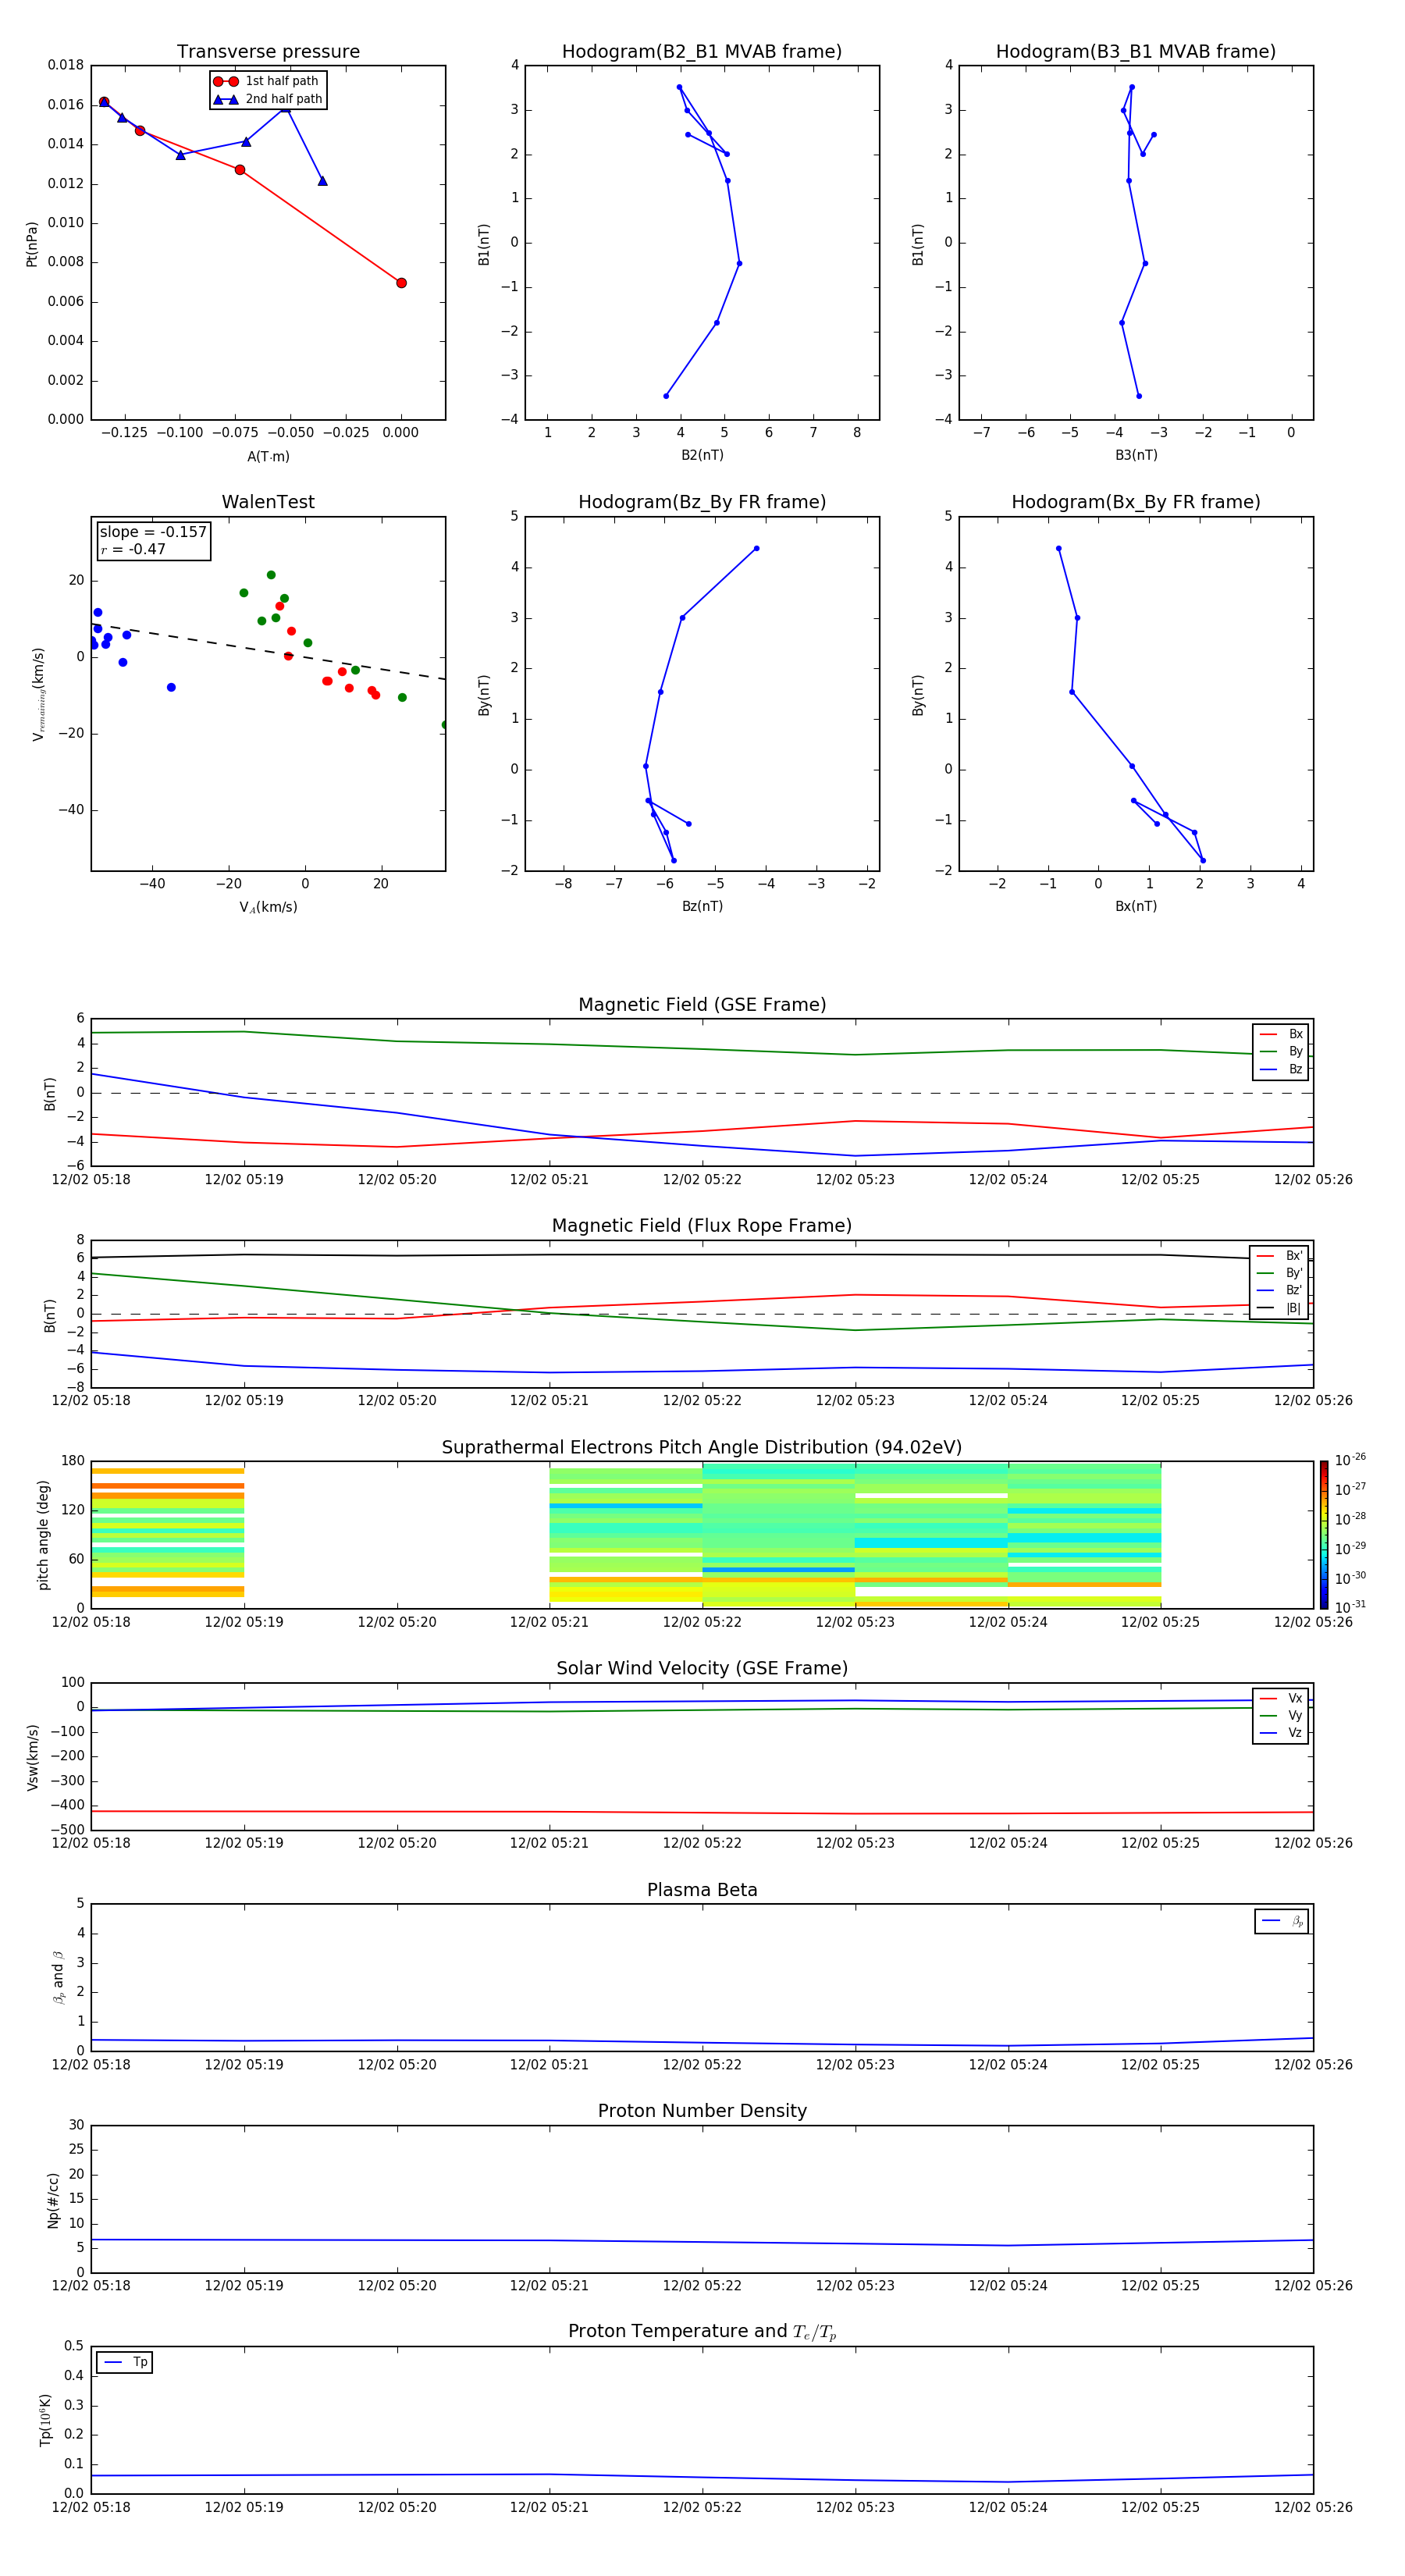Click the pitch angle colorbar
The image size is (1405, 2576).
pyautogui.click(x=1324, y=1534)
